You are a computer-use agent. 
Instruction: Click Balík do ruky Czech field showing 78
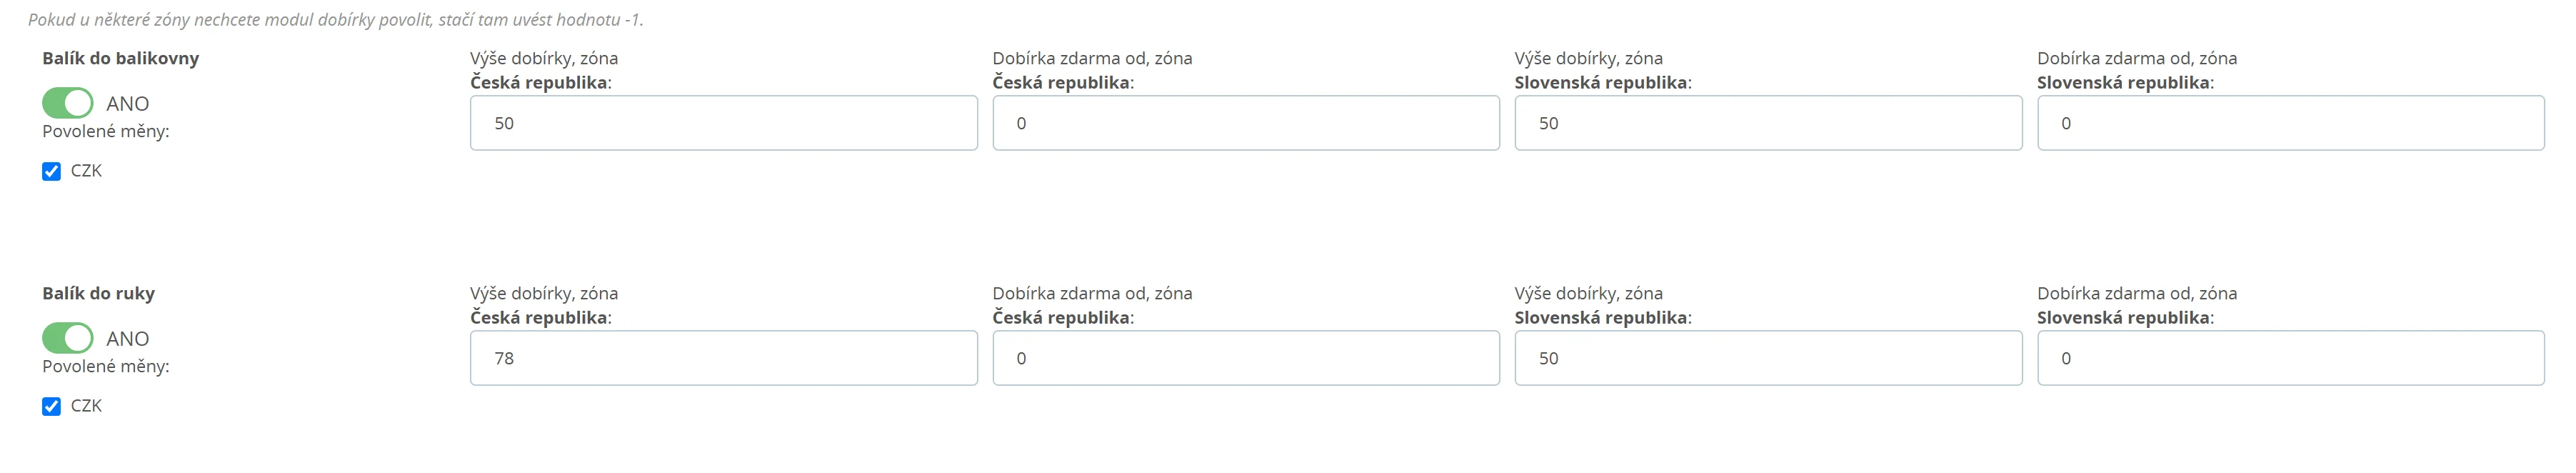click(x=723, y=358)
